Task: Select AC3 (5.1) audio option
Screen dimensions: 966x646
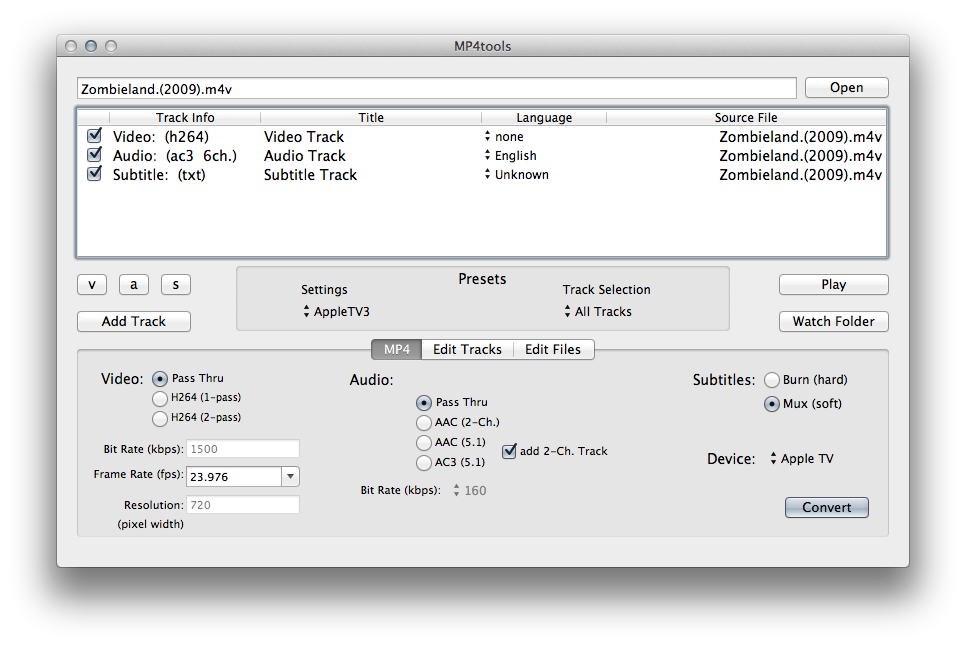Action: coord(424,462)
